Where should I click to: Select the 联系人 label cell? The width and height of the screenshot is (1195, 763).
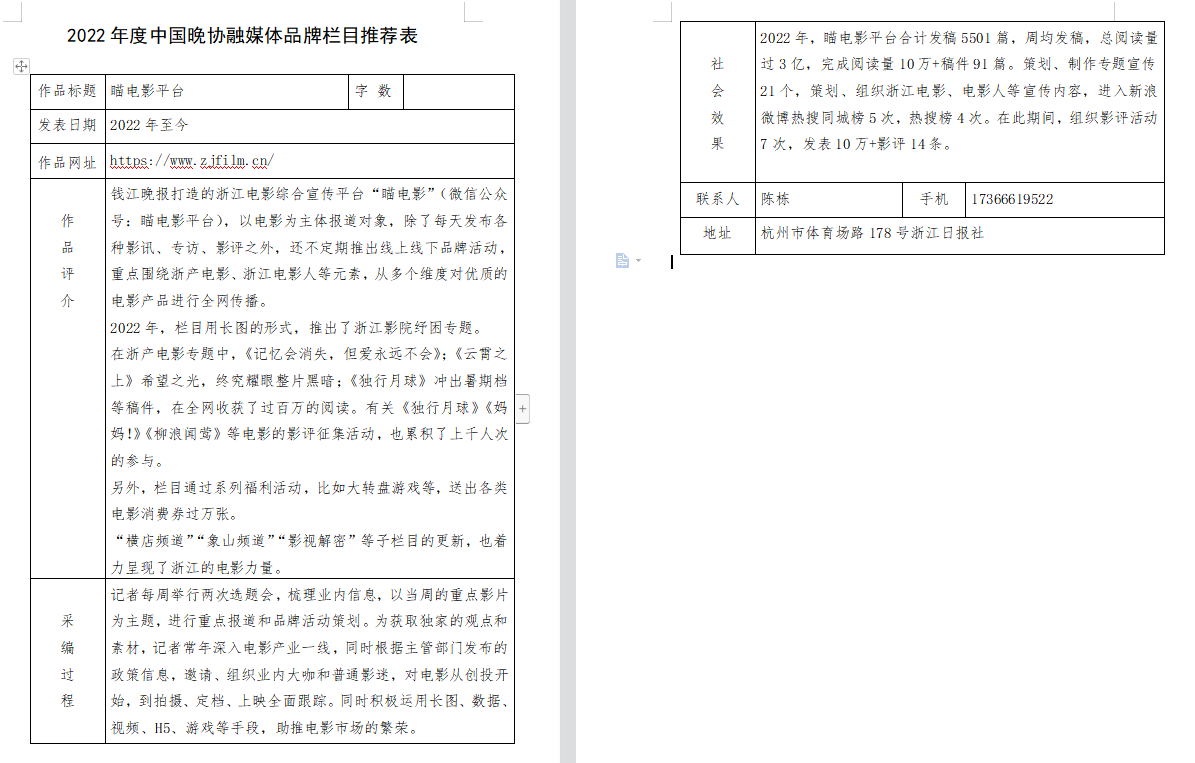(717, 200)
